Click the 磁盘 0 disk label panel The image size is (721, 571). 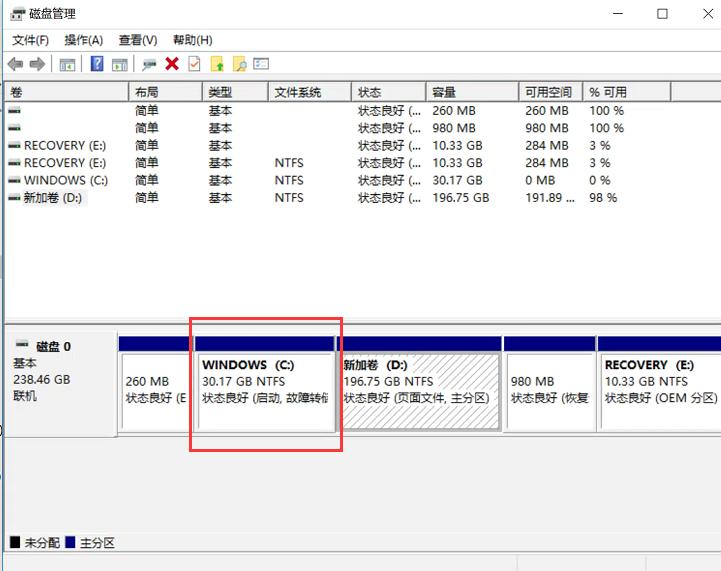pyautogui.click(x=60, y=383)
